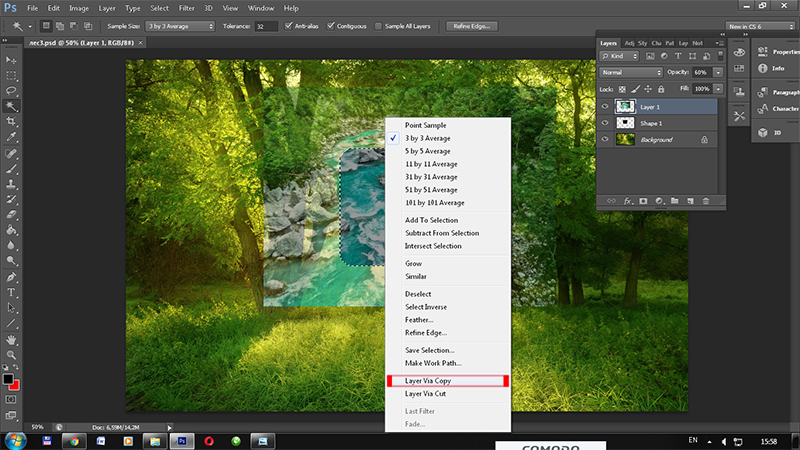Select the Eraser tool

(11, 214)
